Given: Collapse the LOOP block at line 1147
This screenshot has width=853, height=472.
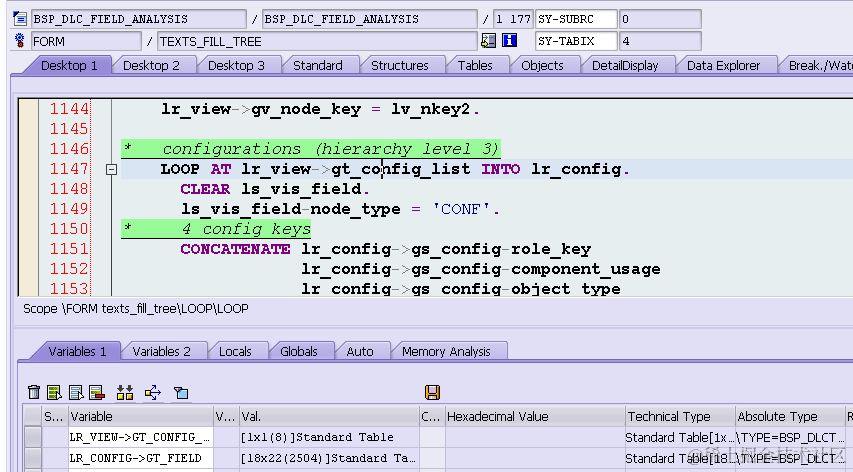Looking at the screenshot, I should coord(111,170).
